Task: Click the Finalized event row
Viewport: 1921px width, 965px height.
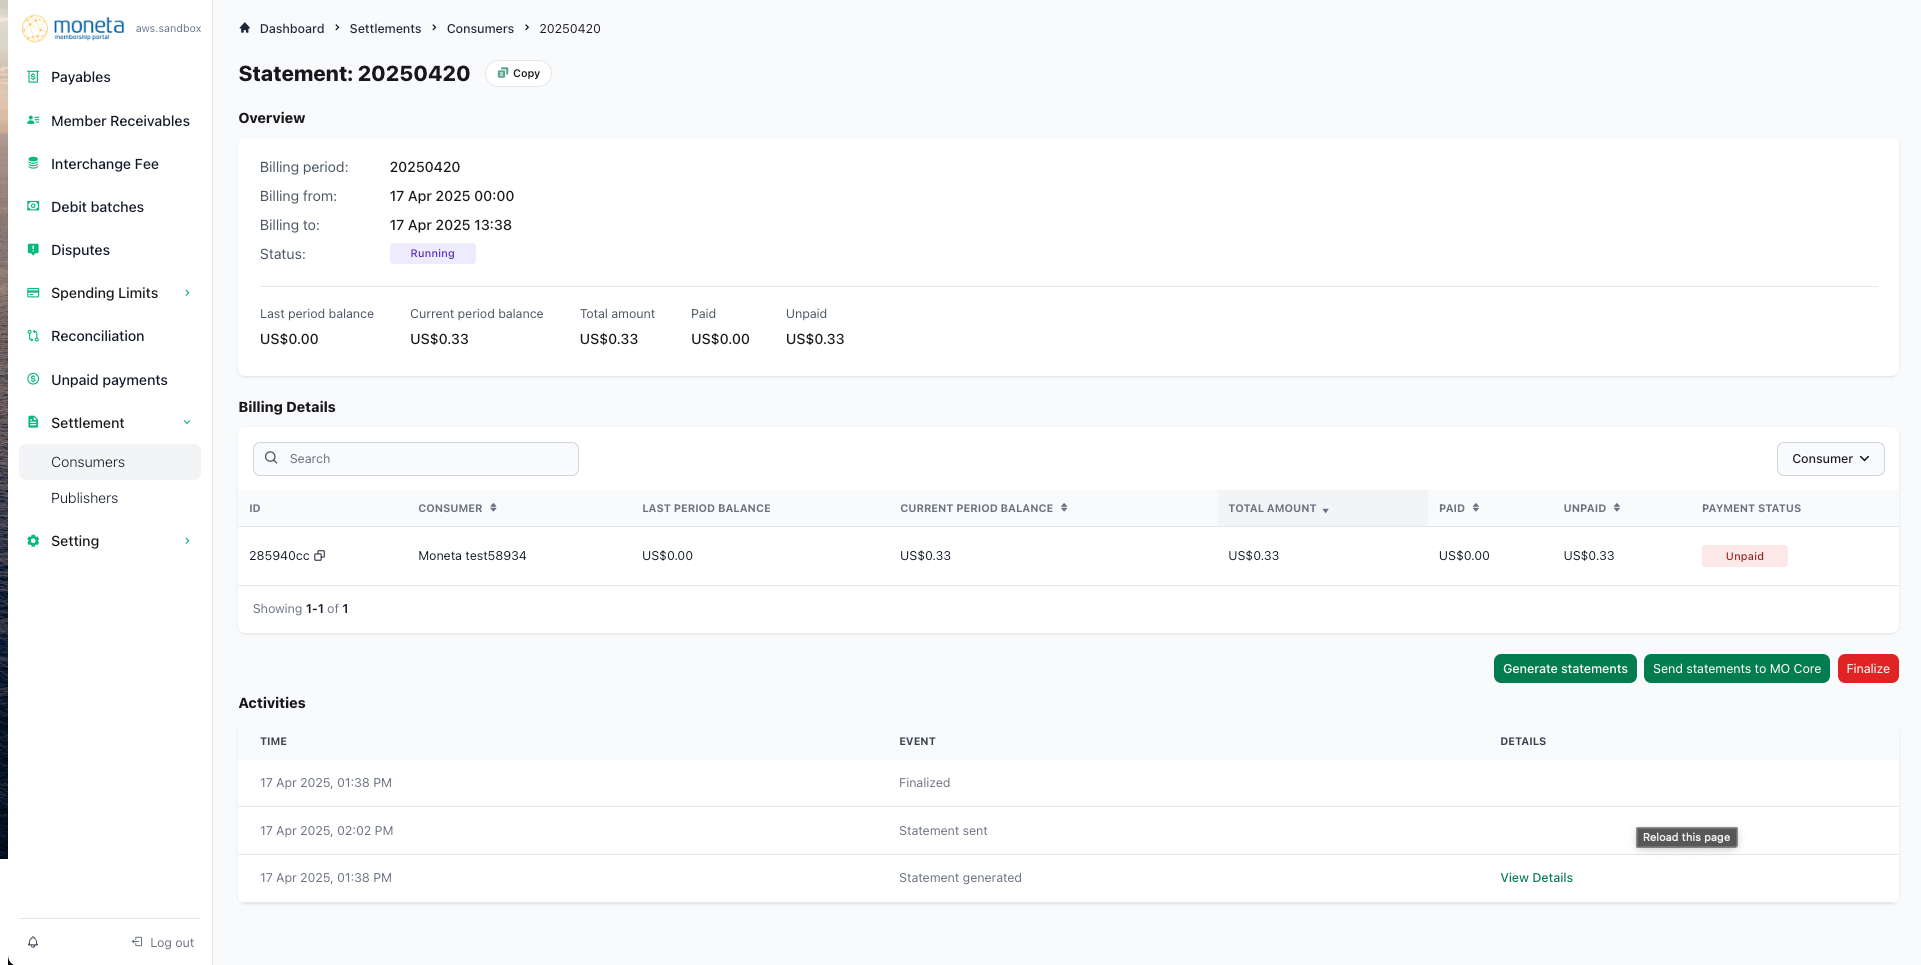Action: pos(1068,783)
